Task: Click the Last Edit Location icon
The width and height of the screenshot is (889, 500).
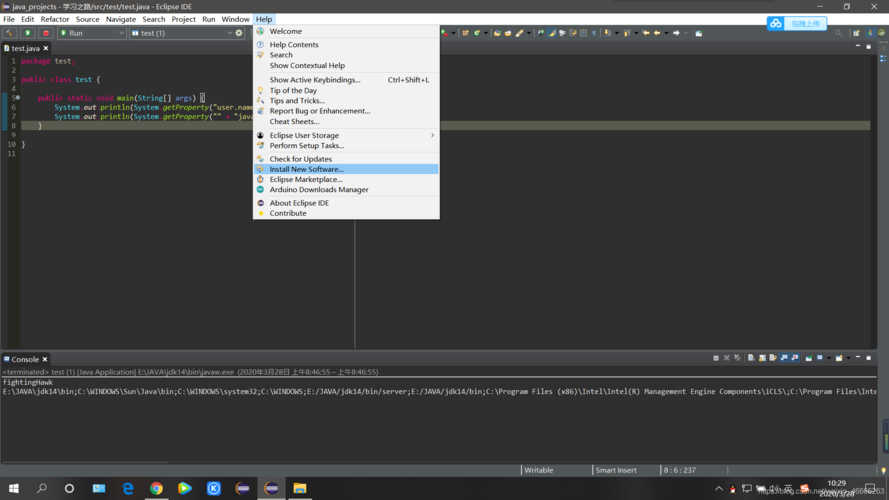Action: coord(646,33)
